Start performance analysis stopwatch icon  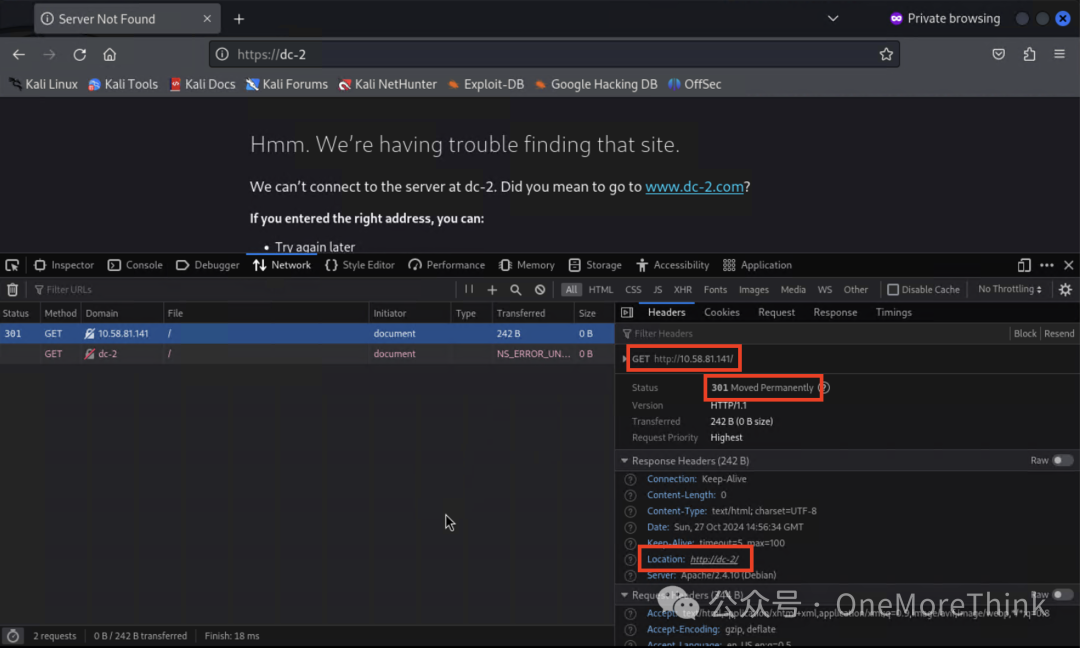click(x=12, y=636)
